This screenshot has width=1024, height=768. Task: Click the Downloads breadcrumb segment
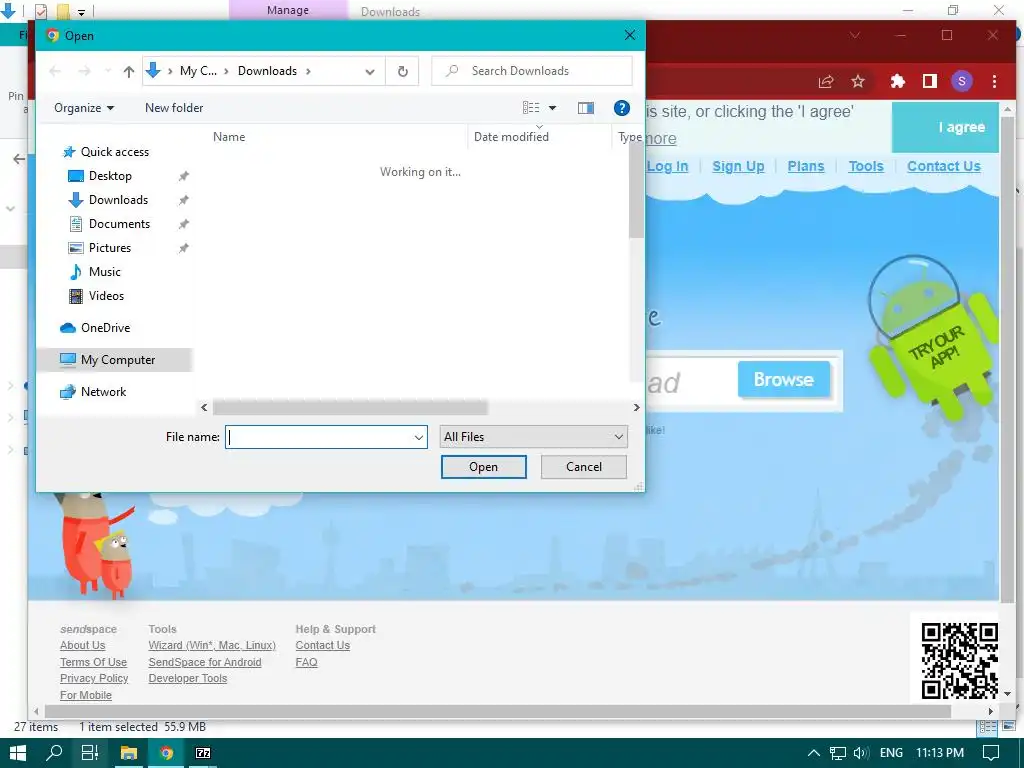pos(267,71)
